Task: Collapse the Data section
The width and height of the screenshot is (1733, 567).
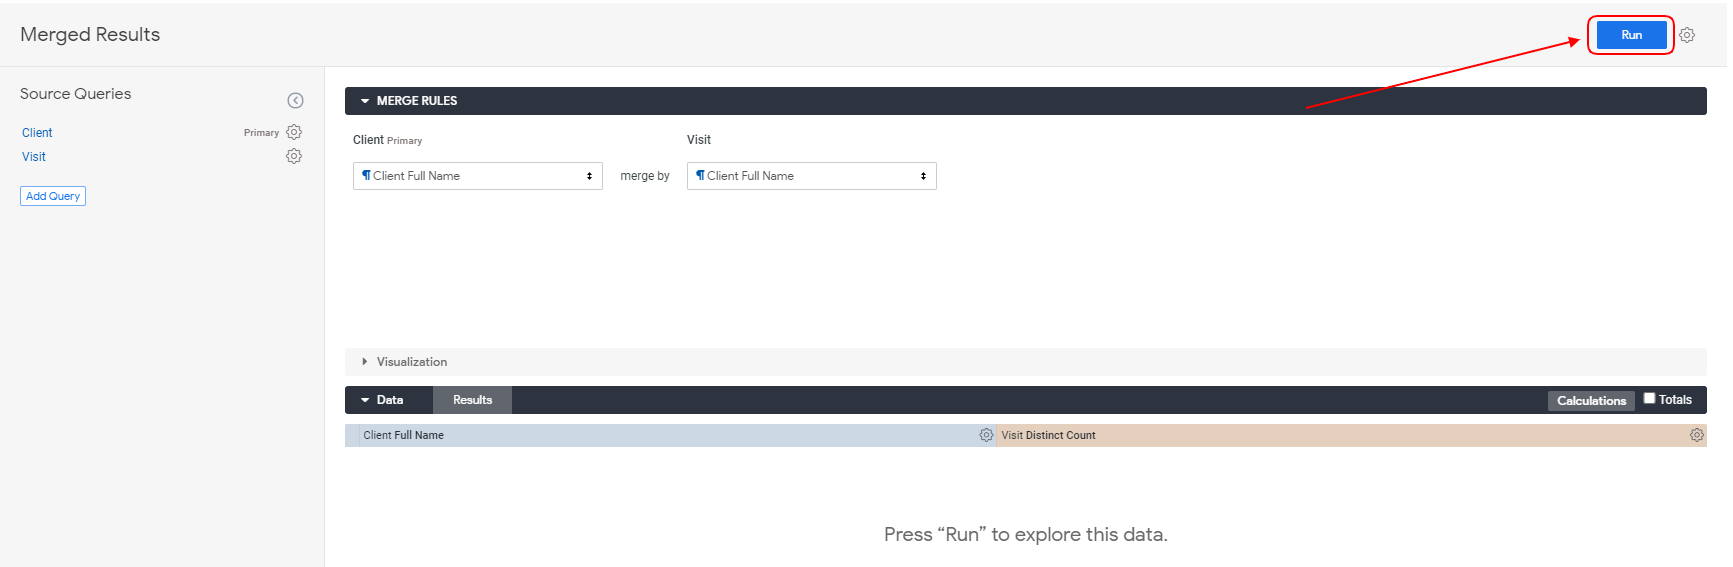Action: [382, 400]
